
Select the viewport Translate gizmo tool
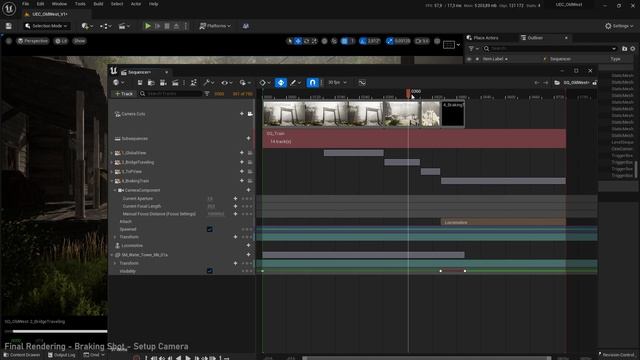point(298,41)
